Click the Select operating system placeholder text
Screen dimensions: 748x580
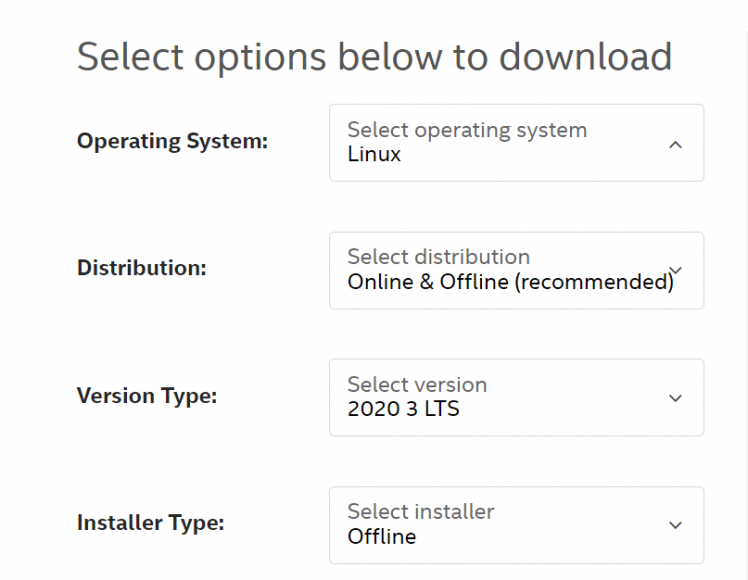pos(466,130)
